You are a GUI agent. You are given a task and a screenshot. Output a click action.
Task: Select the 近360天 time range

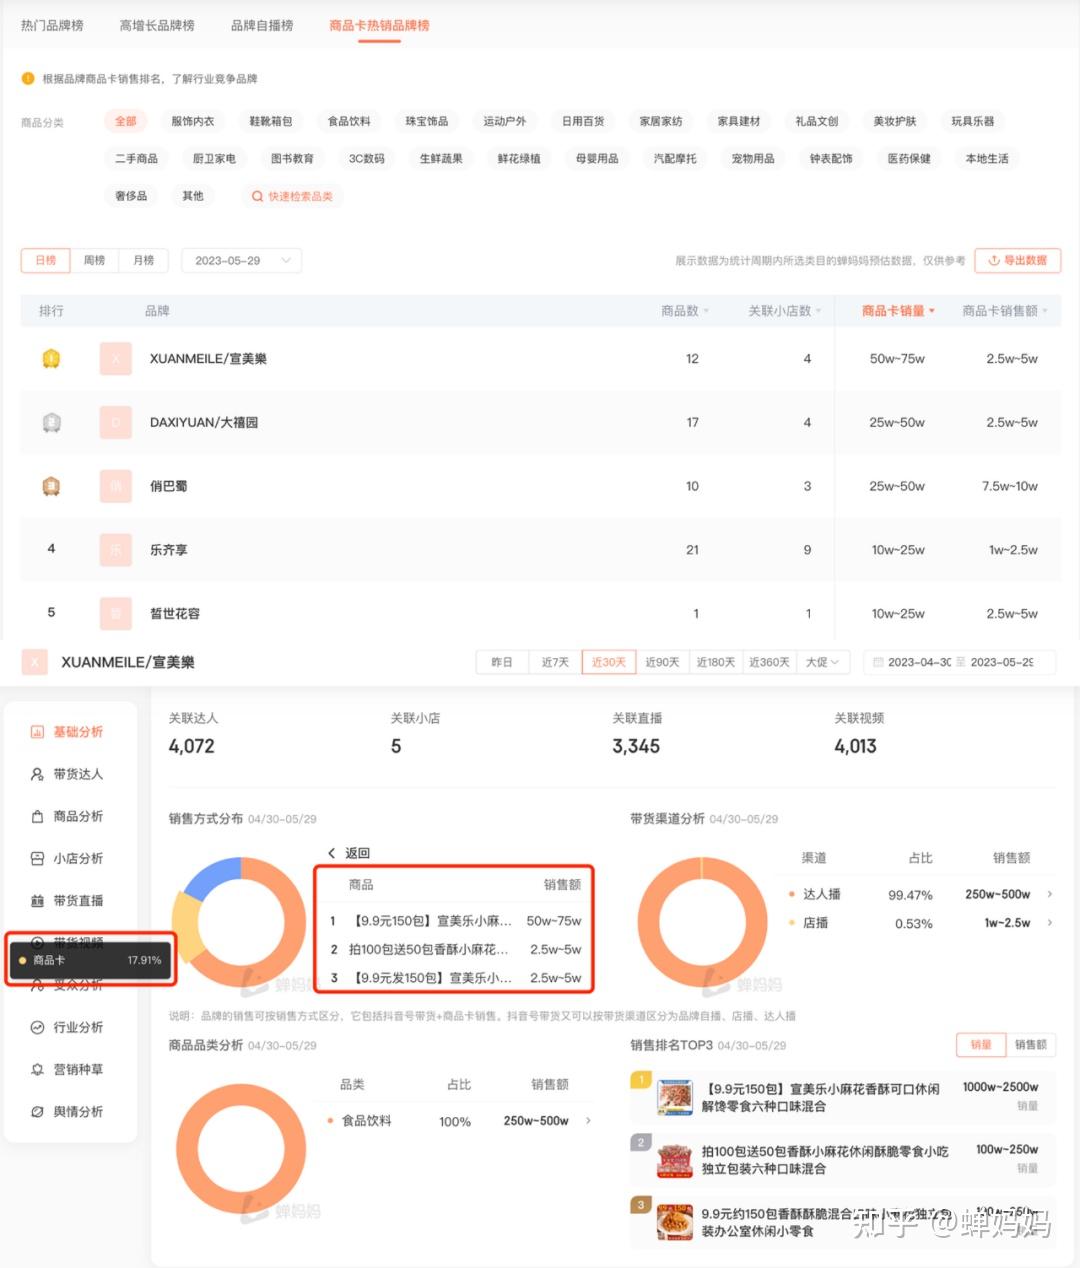tap(769, 662)
